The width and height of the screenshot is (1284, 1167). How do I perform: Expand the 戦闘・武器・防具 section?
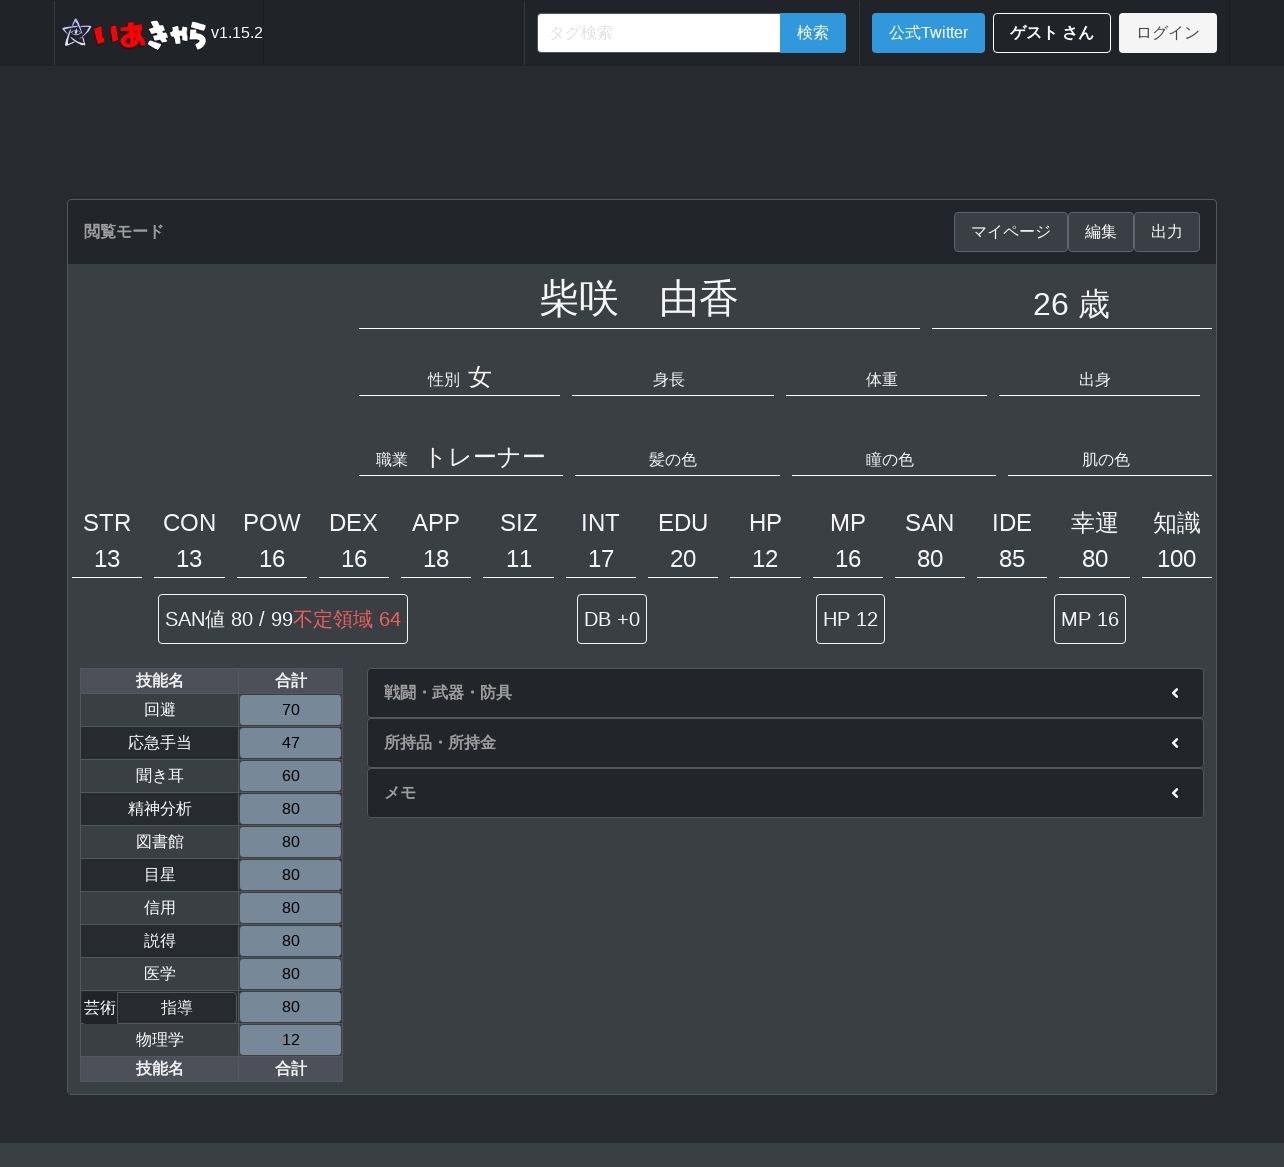785,693
